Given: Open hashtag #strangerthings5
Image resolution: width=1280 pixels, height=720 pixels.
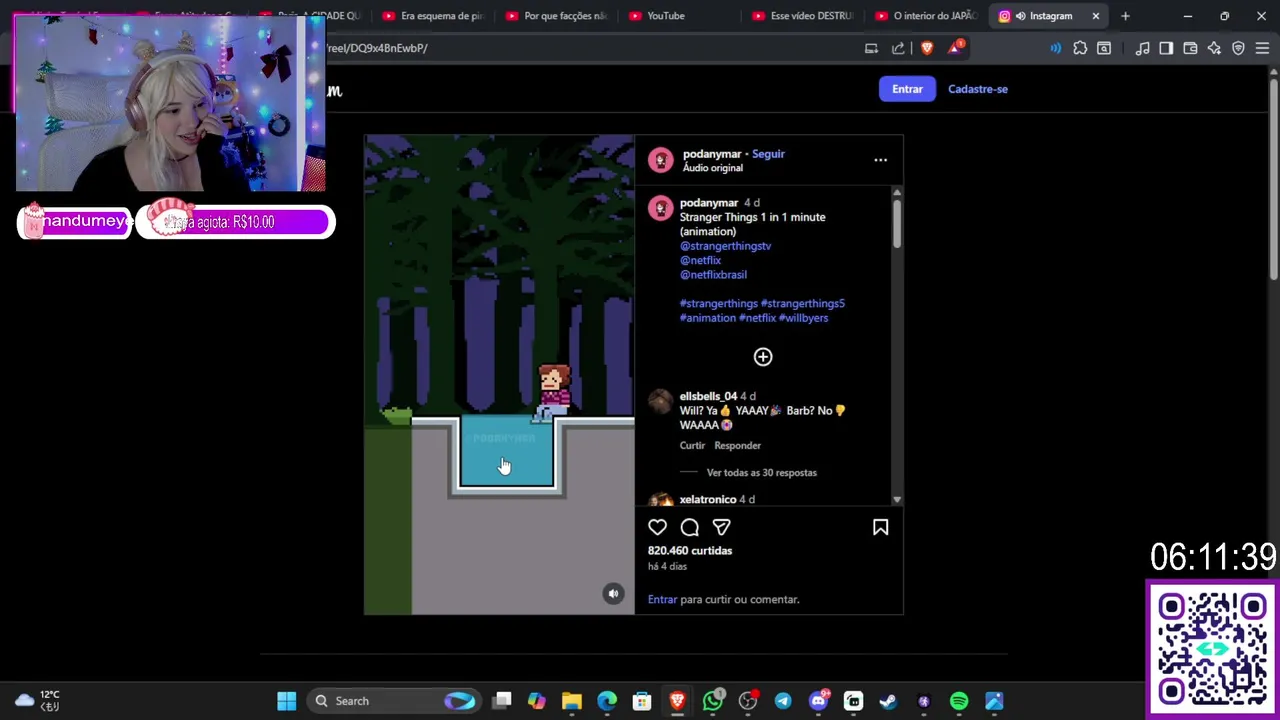Looking at the screenshot, I should pos(803,304).
